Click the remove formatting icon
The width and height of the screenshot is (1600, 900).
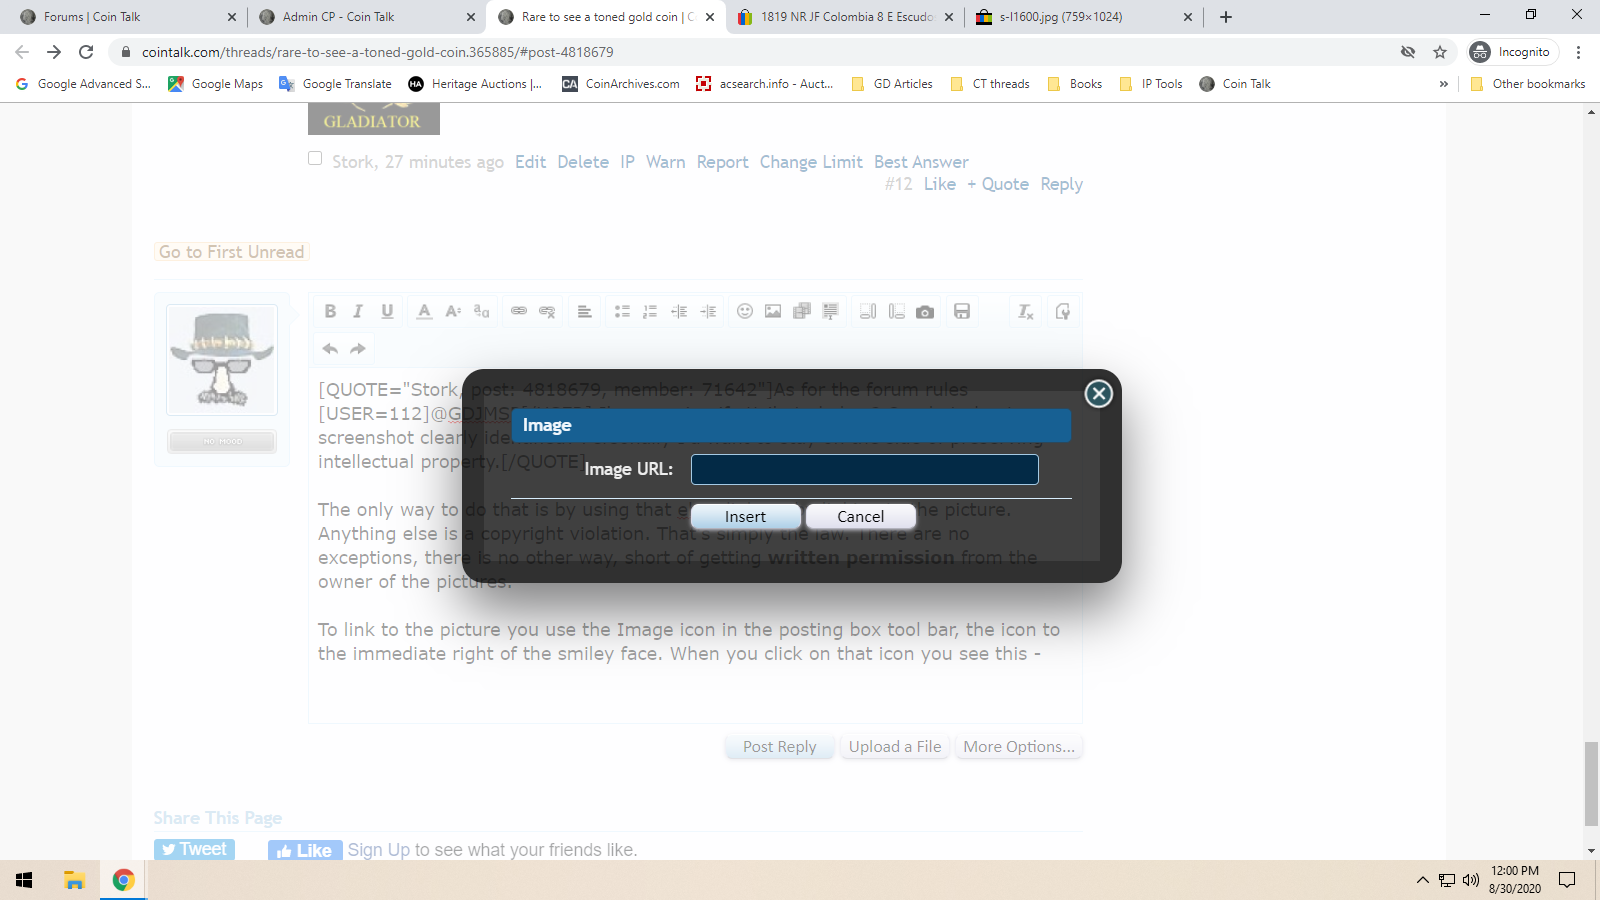click(x=1026, y=312)
